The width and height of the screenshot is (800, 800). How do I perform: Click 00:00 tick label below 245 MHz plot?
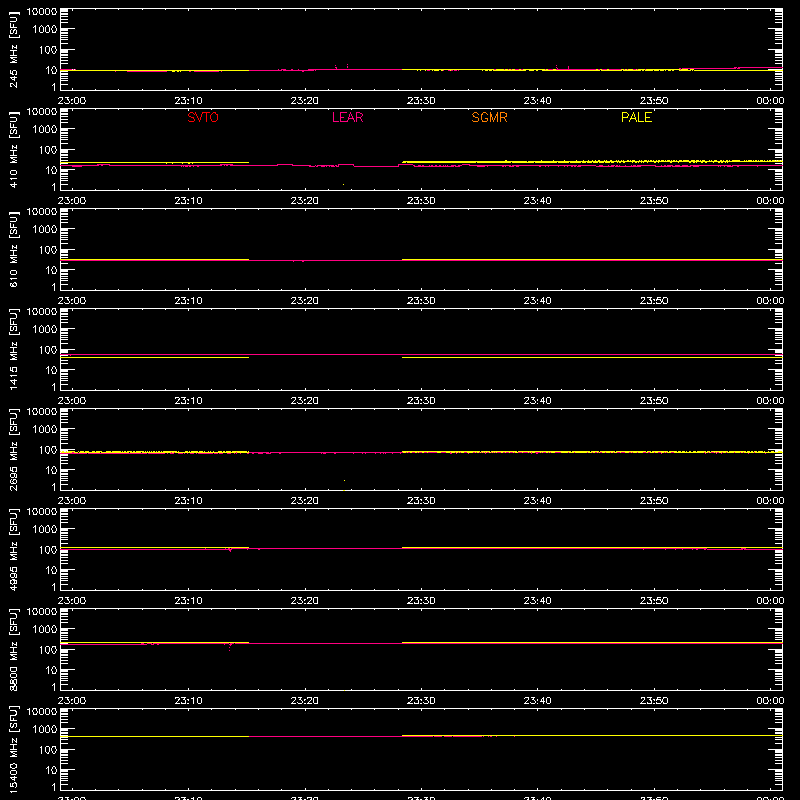click(x=770, y=101)
